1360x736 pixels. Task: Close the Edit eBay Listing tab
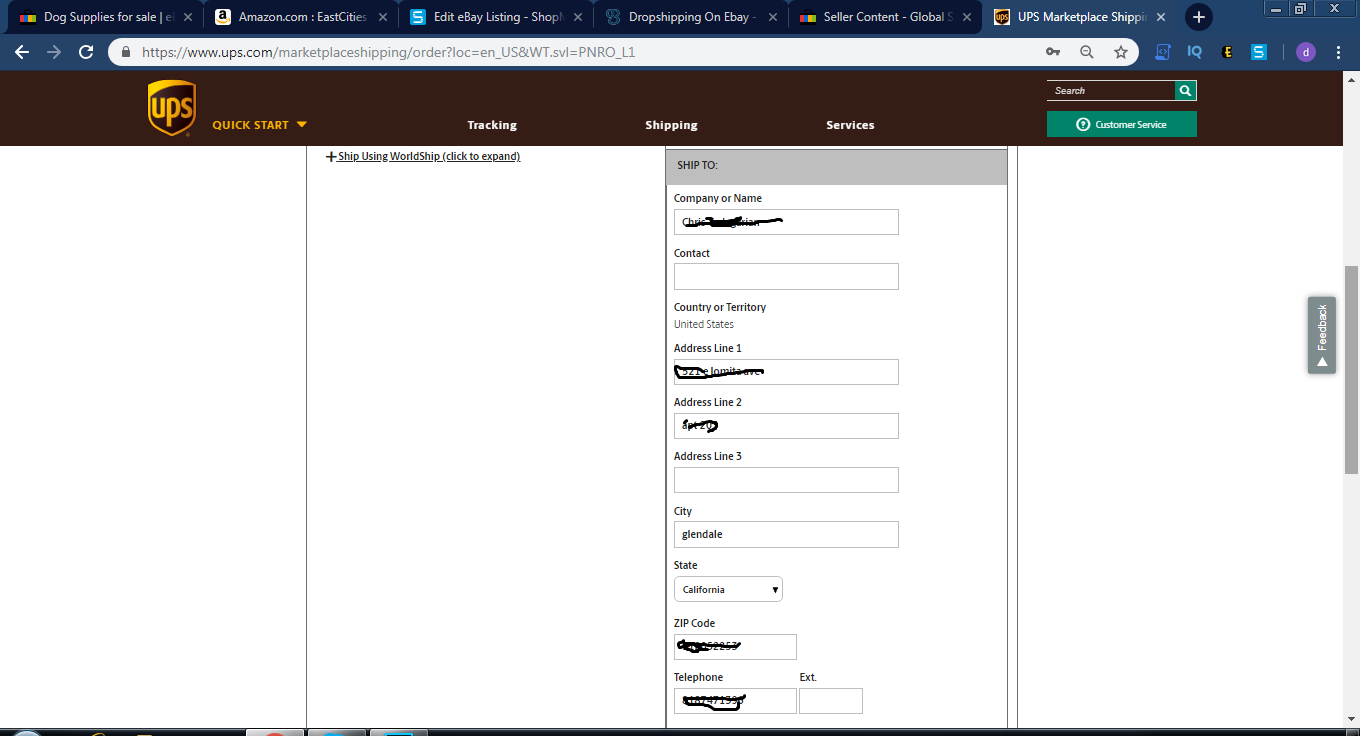tap(577, 17)
